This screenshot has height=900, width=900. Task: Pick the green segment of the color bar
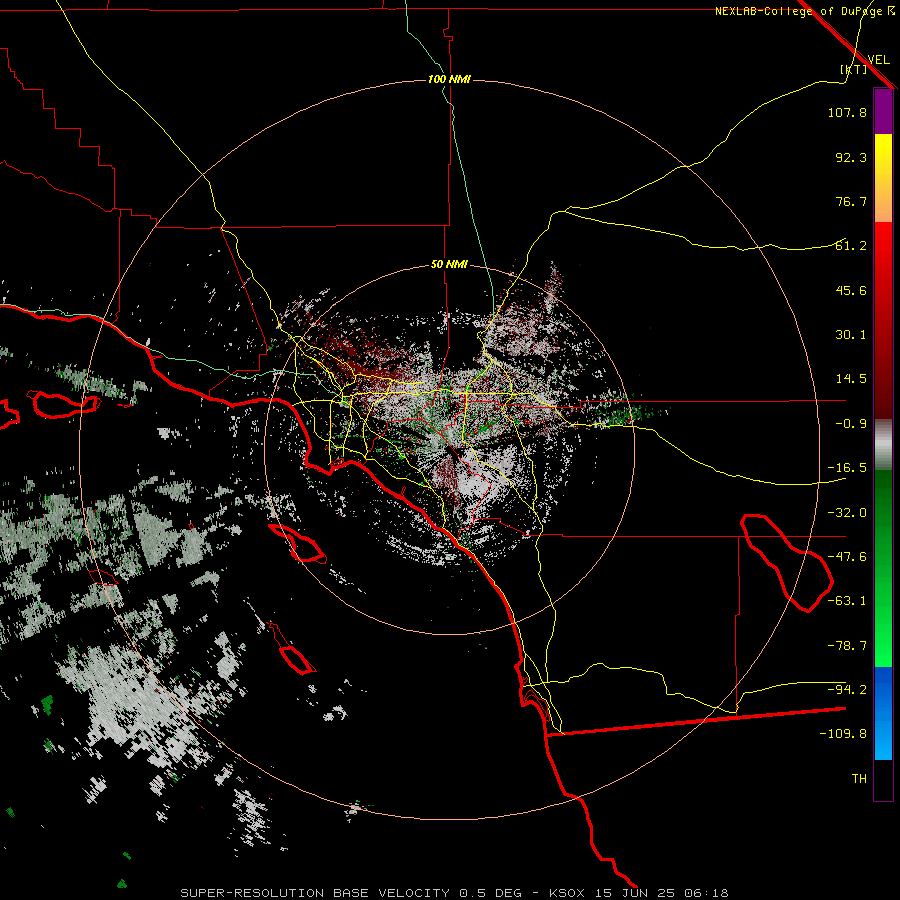(x=883, y=568)
